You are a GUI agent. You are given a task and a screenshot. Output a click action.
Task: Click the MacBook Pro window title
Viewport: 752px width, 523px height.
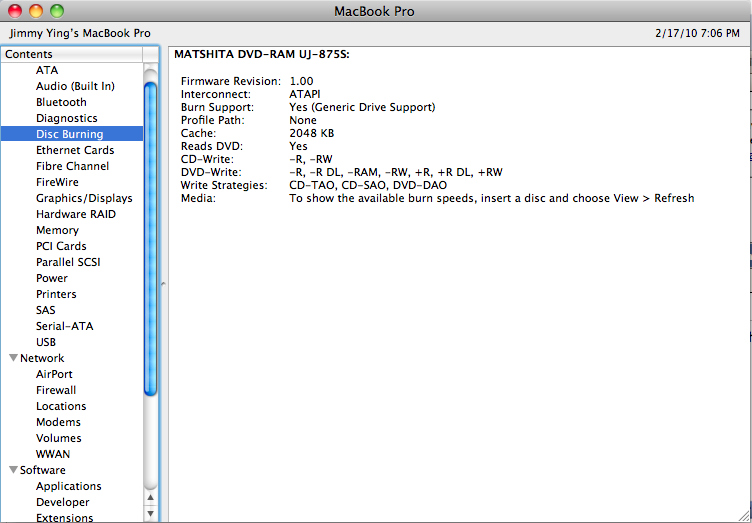click(x=374, y=11)
